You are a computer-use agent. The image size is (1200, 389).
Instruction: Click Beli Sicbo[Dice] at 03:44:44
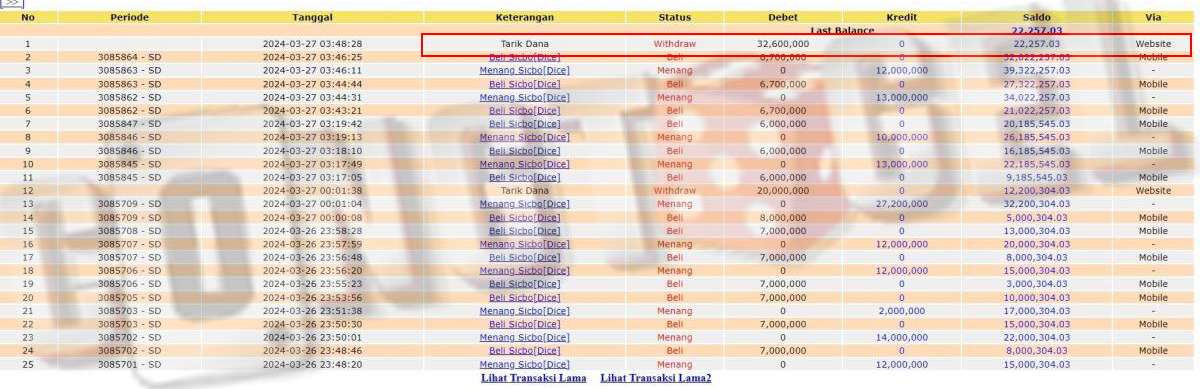(525, 85)
